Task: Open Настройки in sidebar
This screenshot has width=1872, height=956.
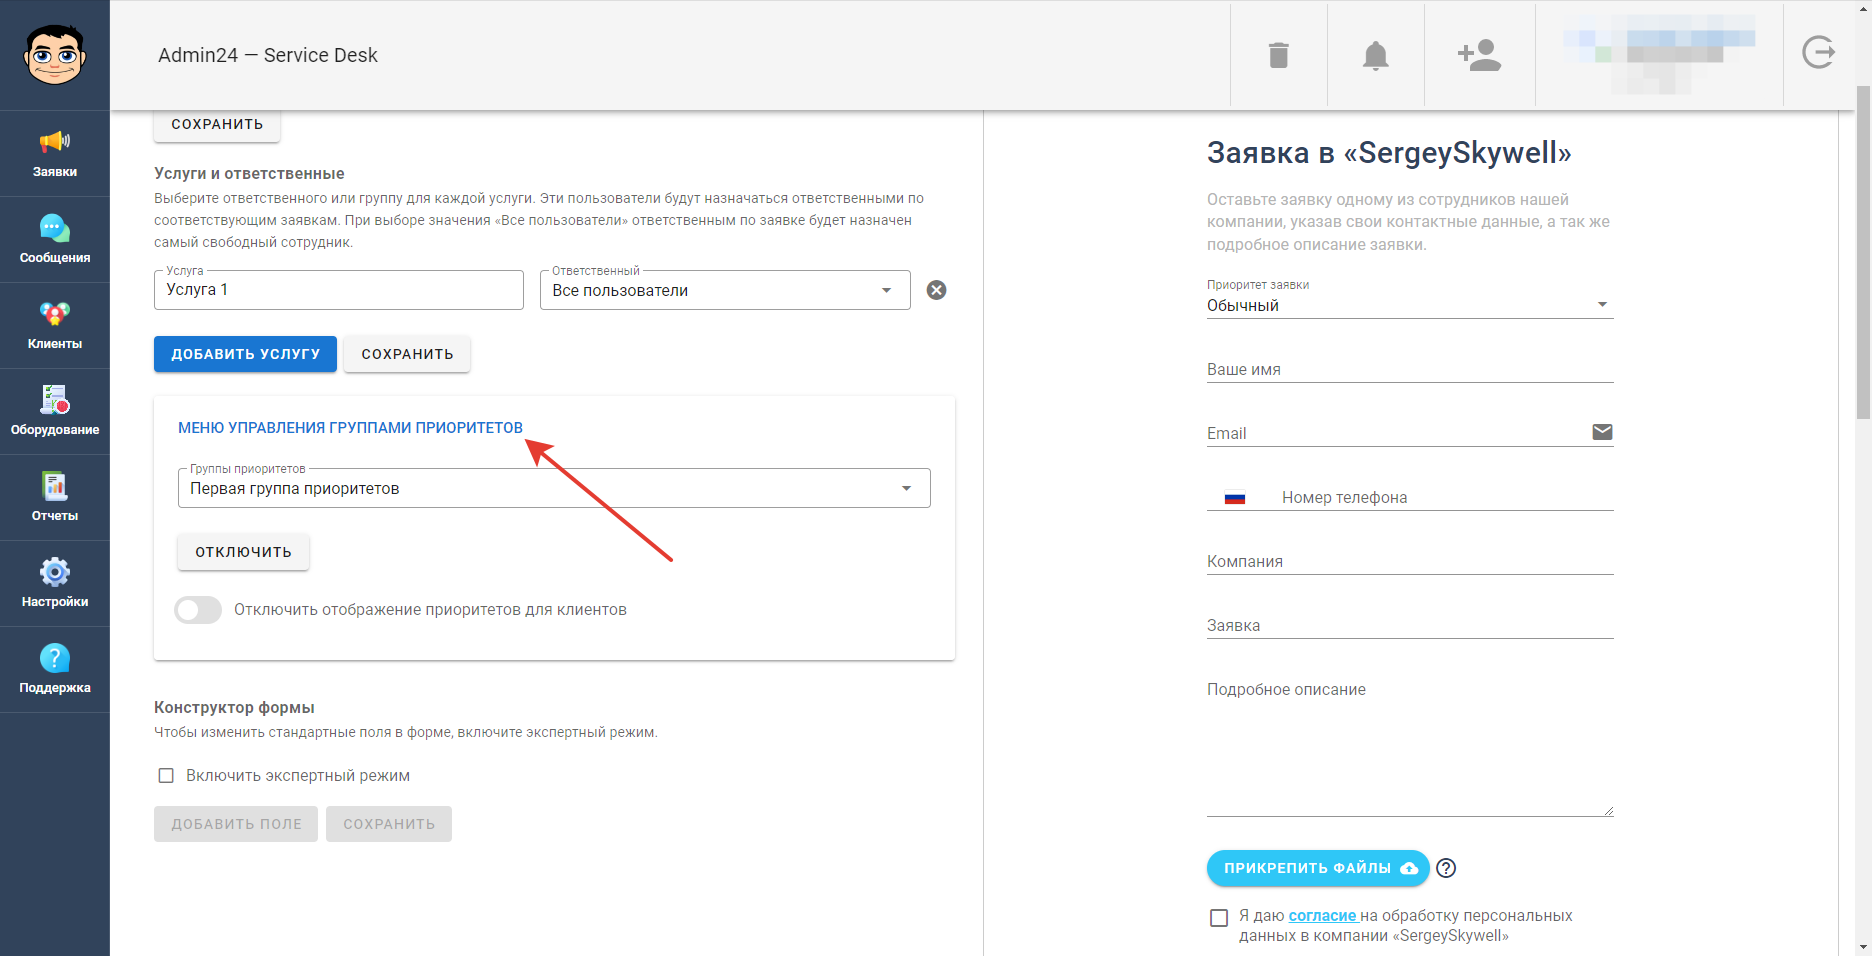Action: 55,584
